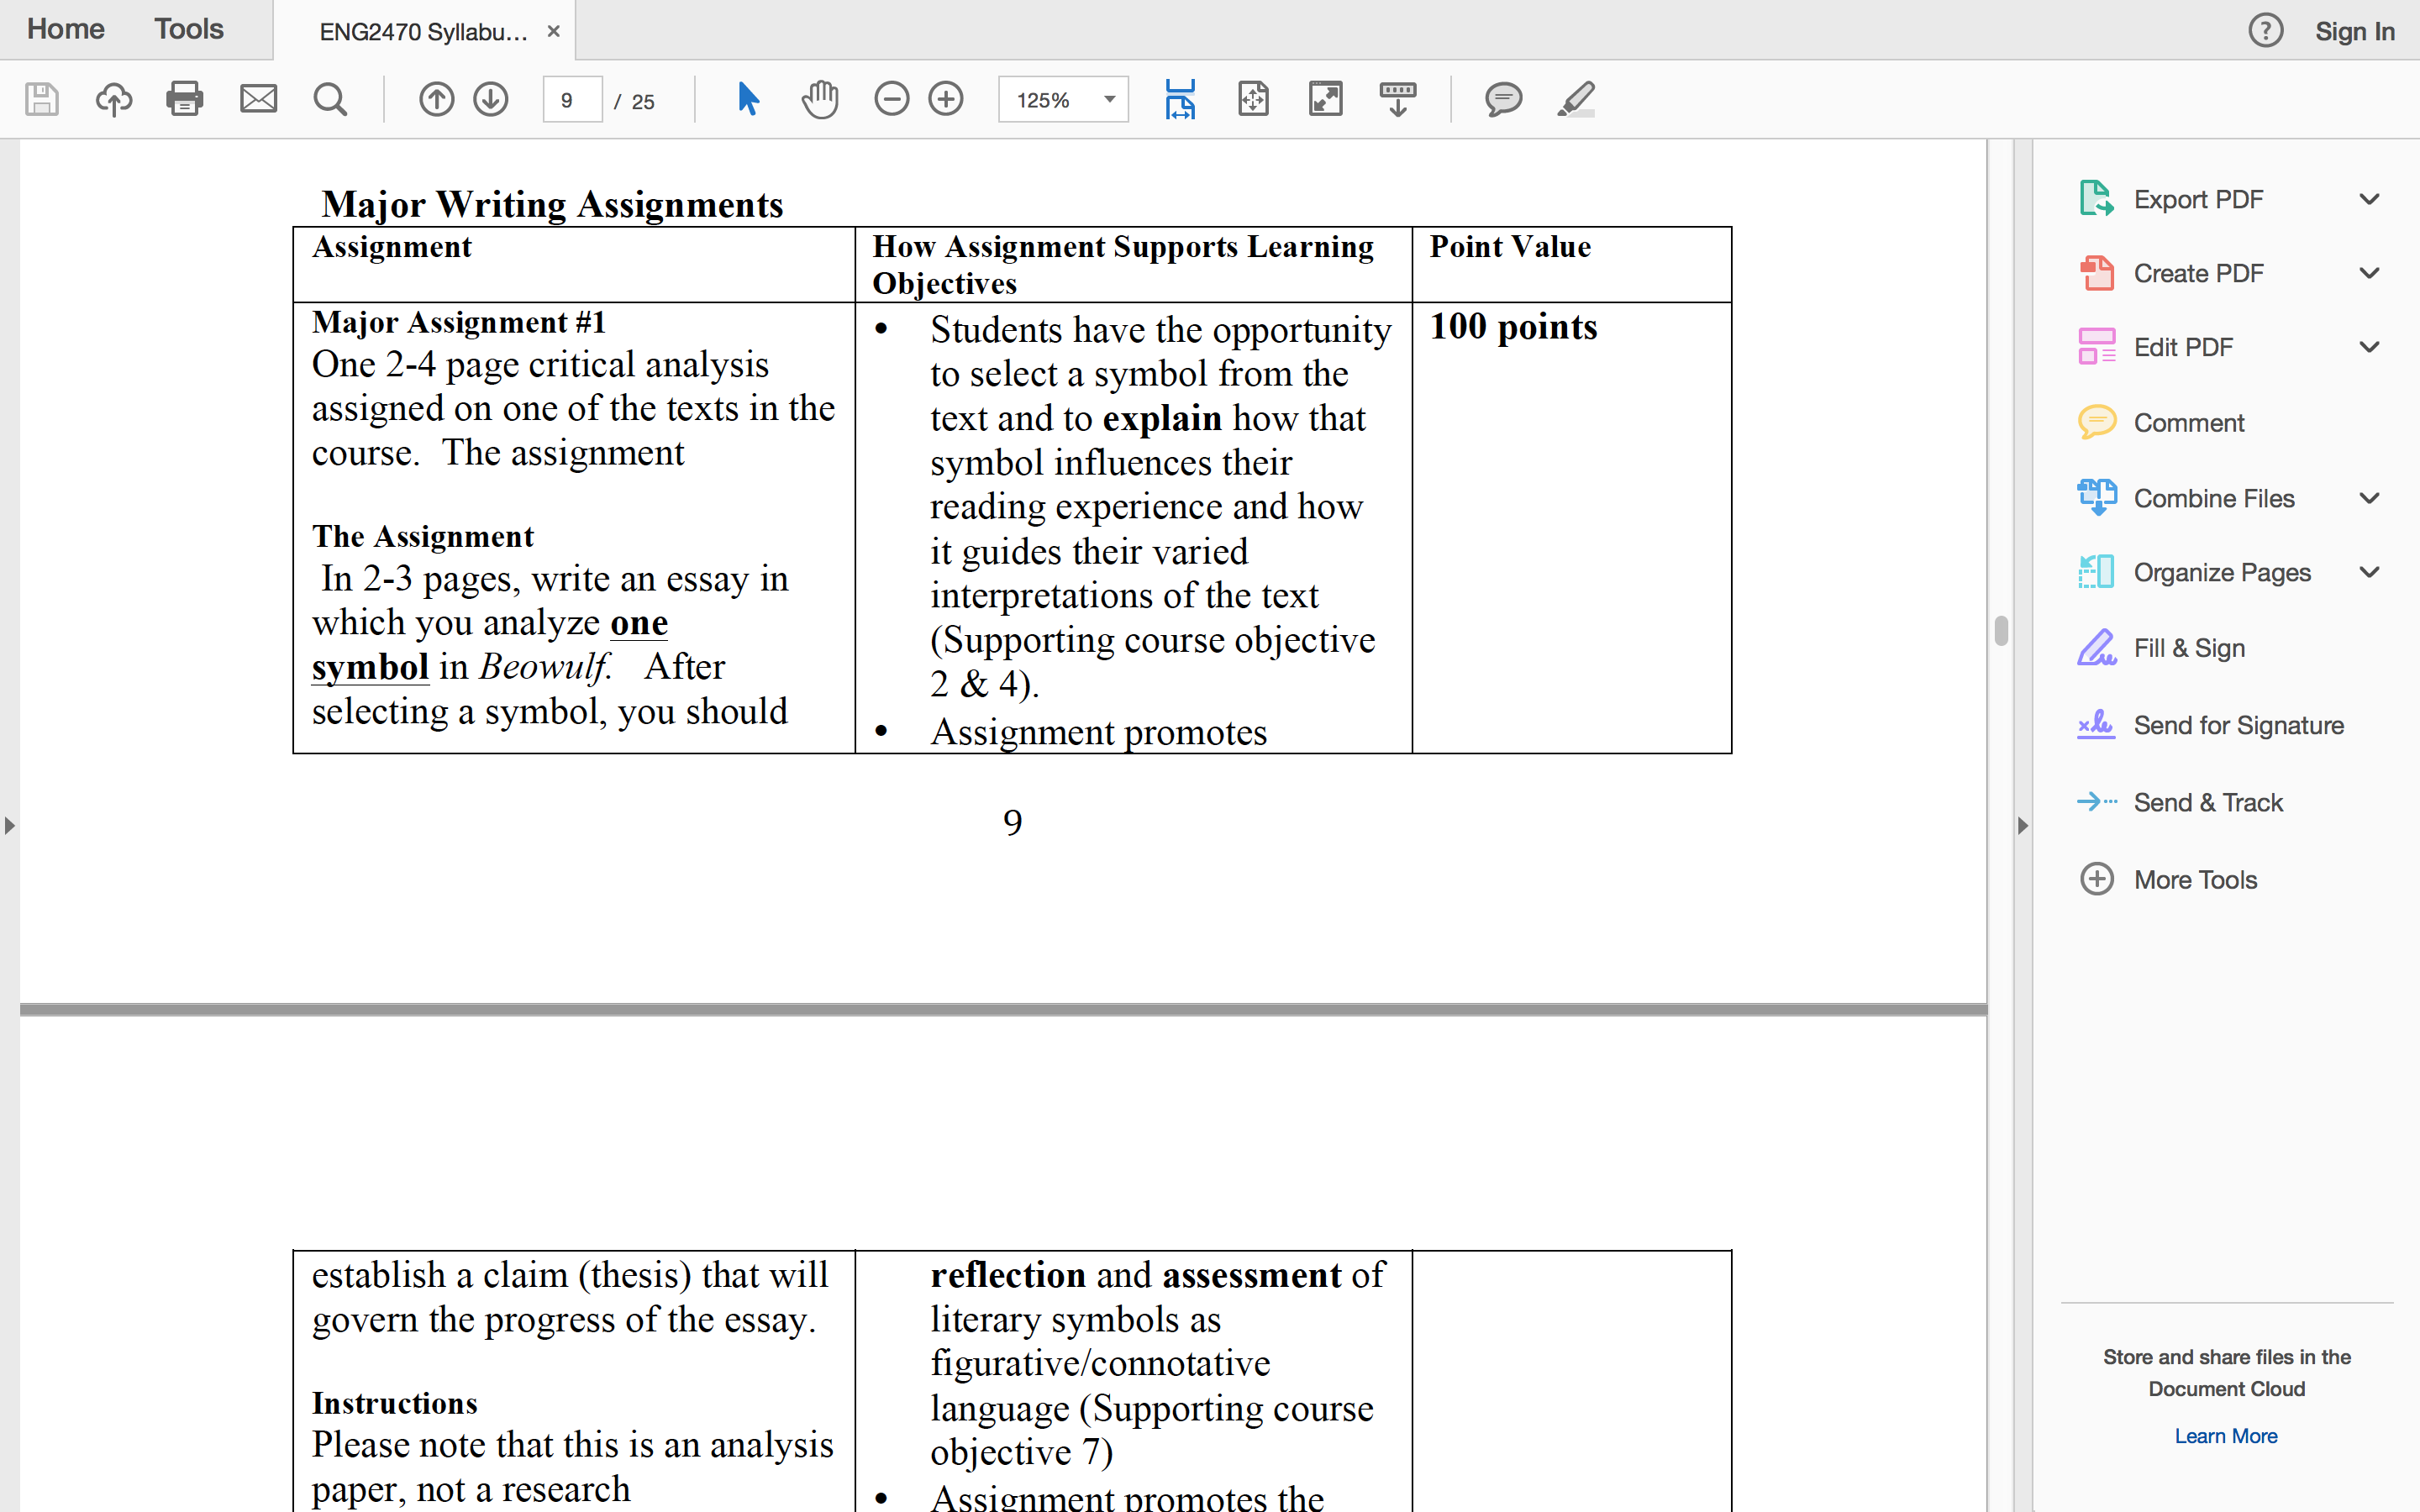
Task: Select the Highlight text pen tool
Action: point(1576,99)
